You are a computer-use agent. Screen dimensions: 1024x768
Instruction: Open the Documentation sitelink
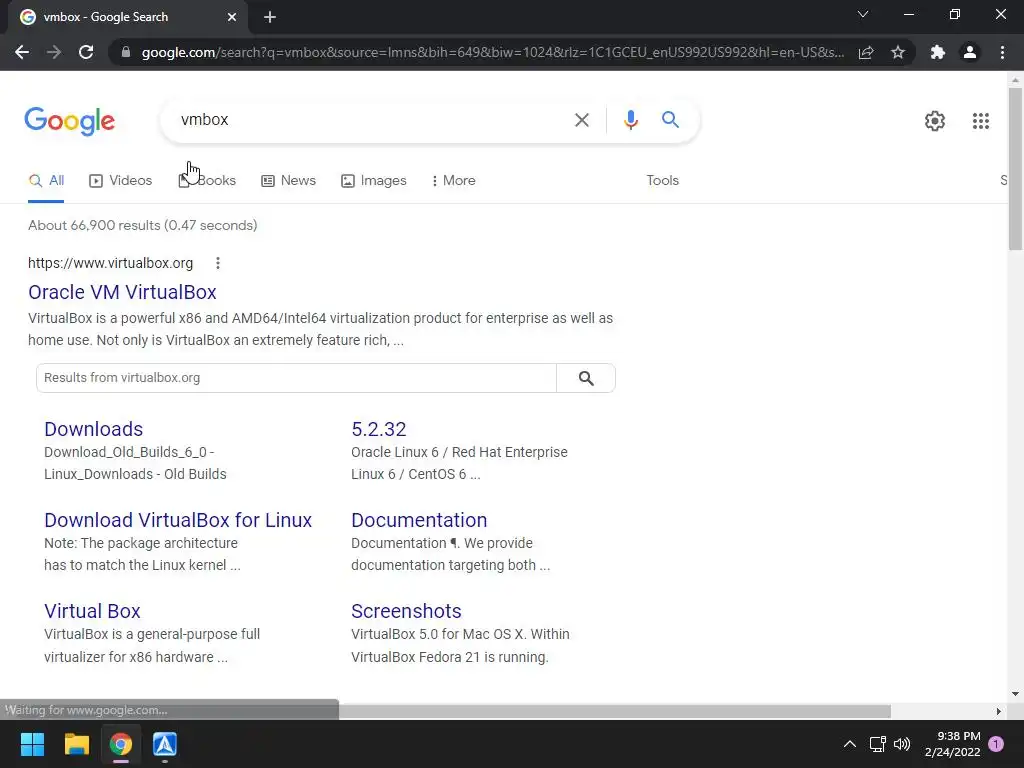(x=419, y=520)
